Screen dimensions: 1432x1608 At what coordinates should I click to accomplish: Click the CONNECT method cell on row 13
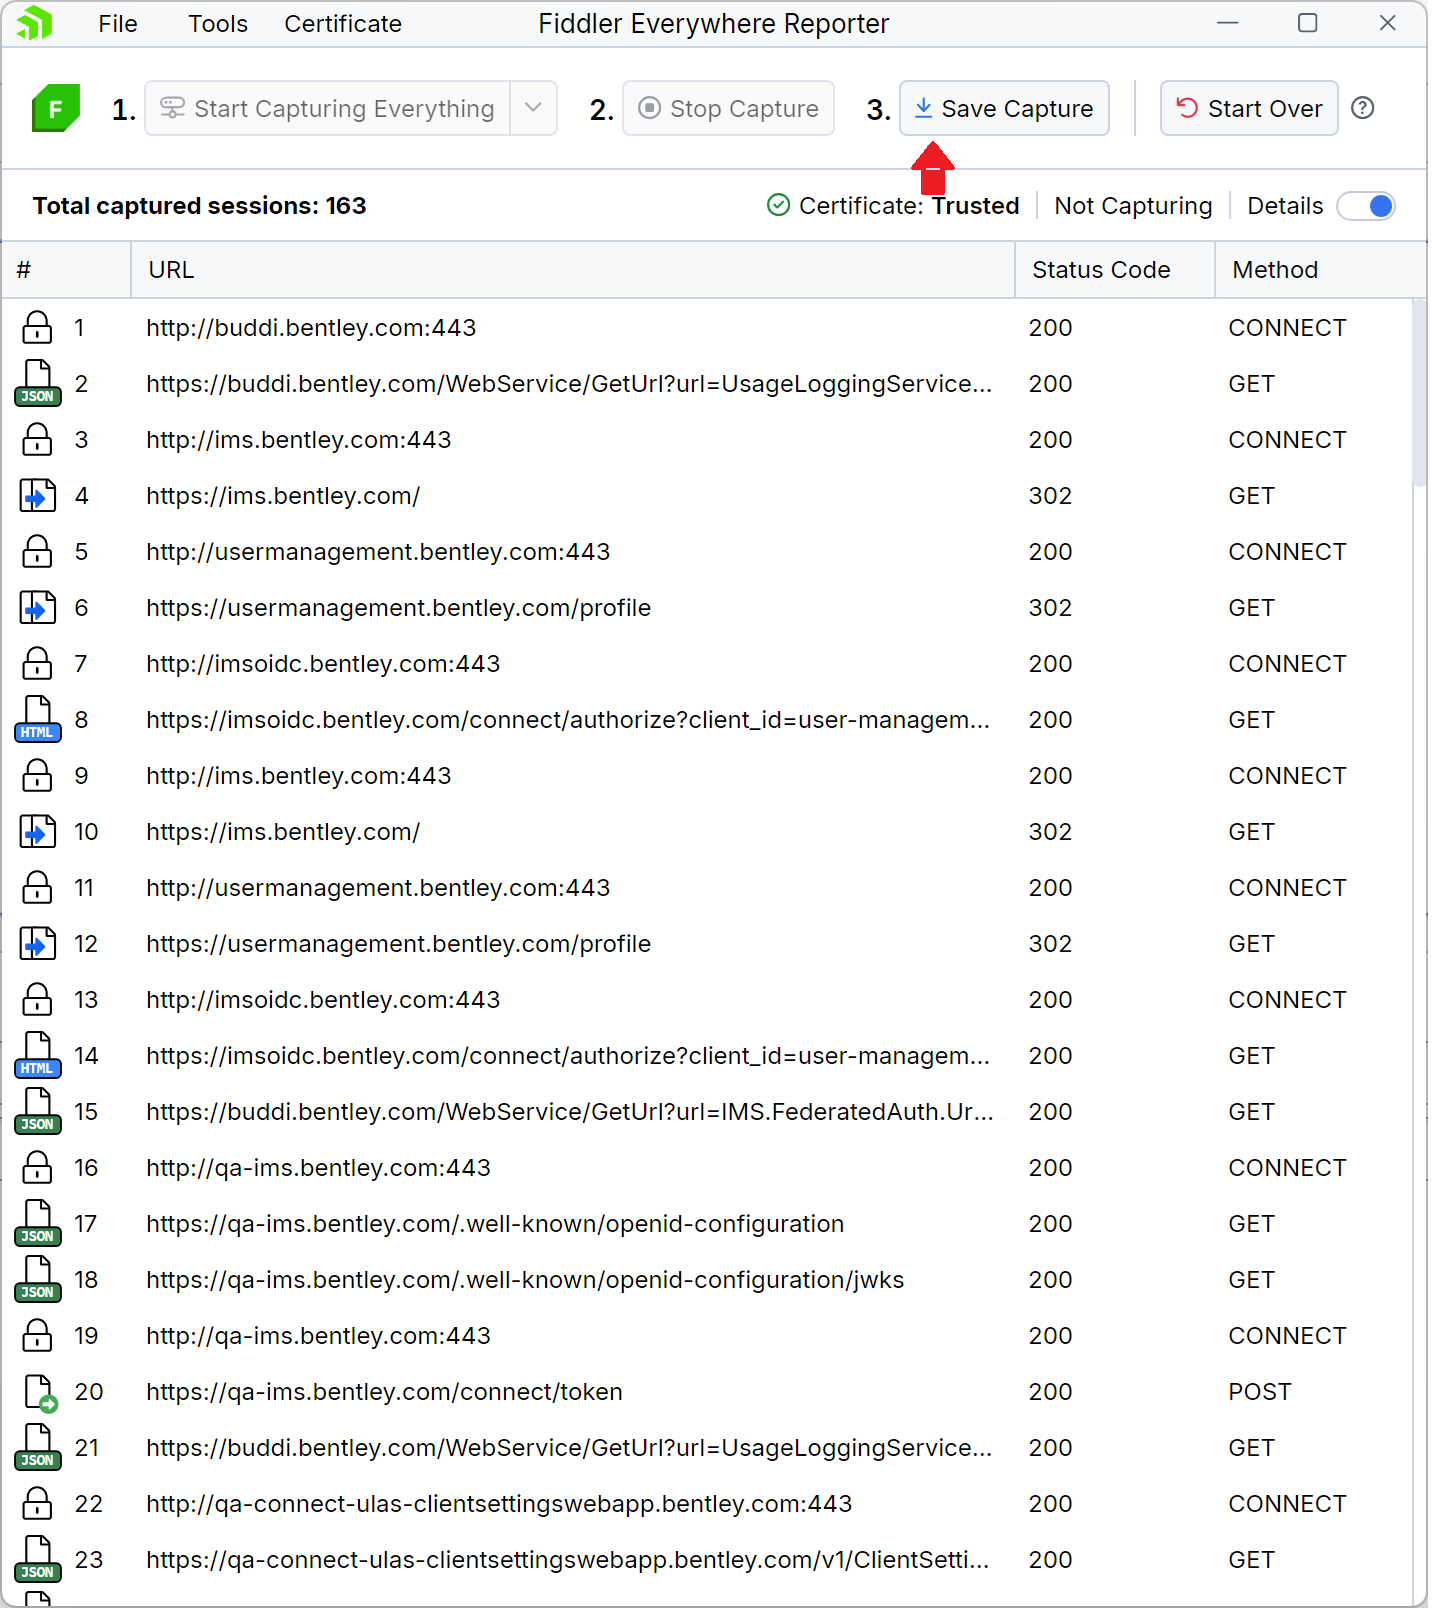tap(1287, 999)
